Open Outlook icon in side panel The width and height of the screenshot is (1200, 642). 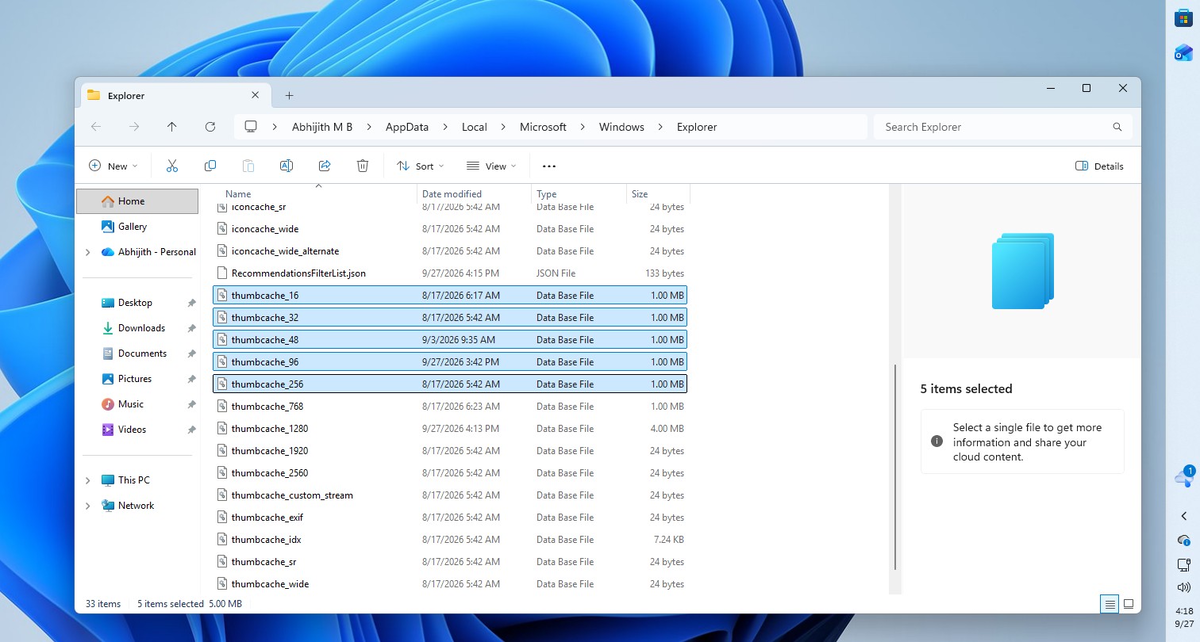(1183, 52)
